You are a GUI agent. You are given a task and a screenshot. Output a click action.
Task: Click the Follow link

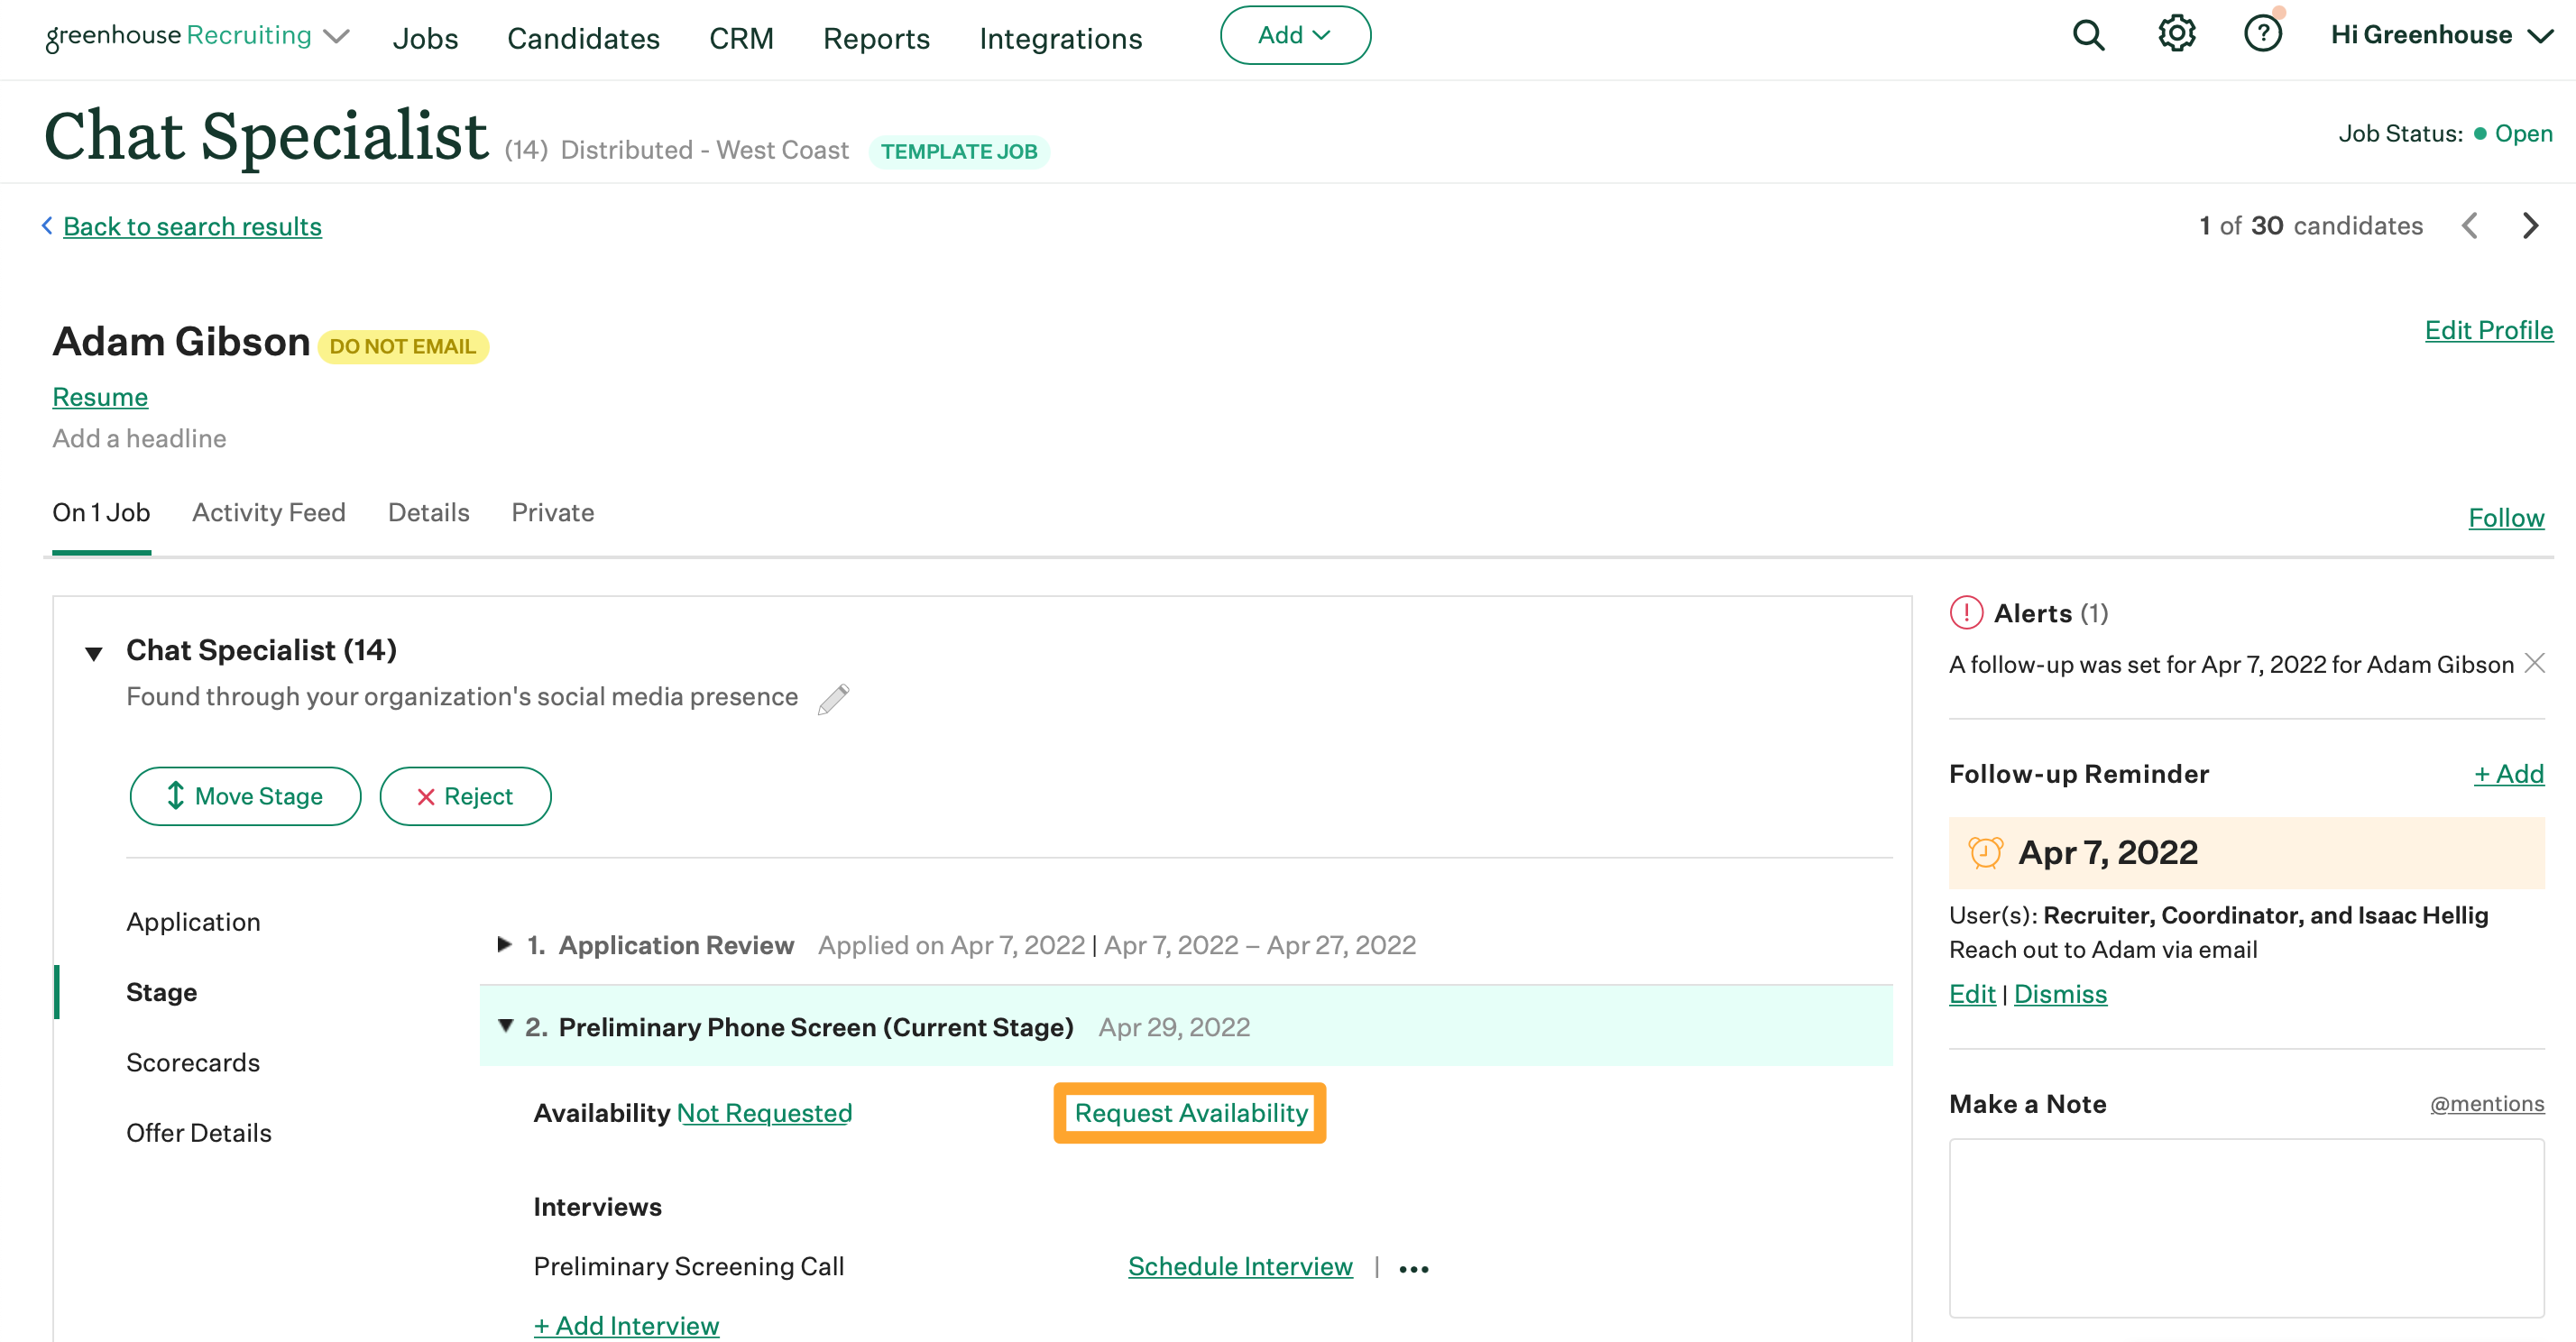(2506, 518)
